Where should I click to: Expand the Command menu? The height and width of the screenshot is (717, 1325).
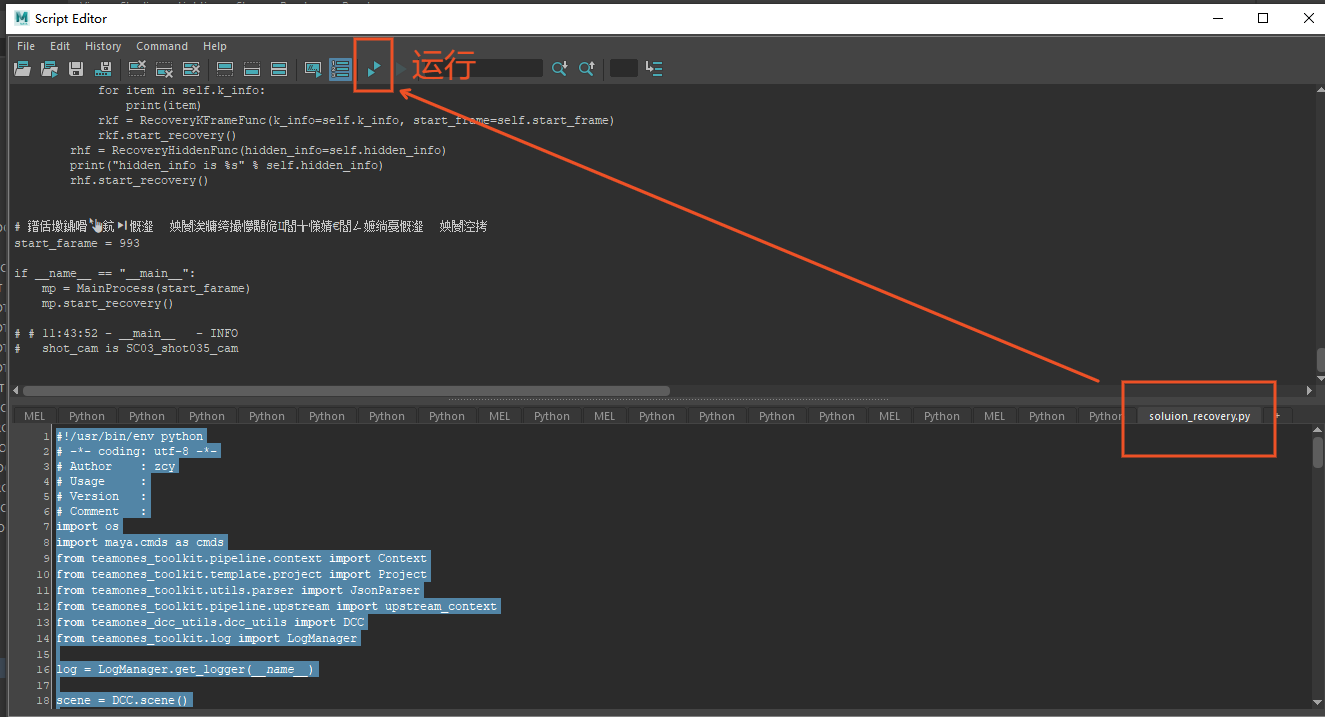pyautogui.click(x=162, y=46)
